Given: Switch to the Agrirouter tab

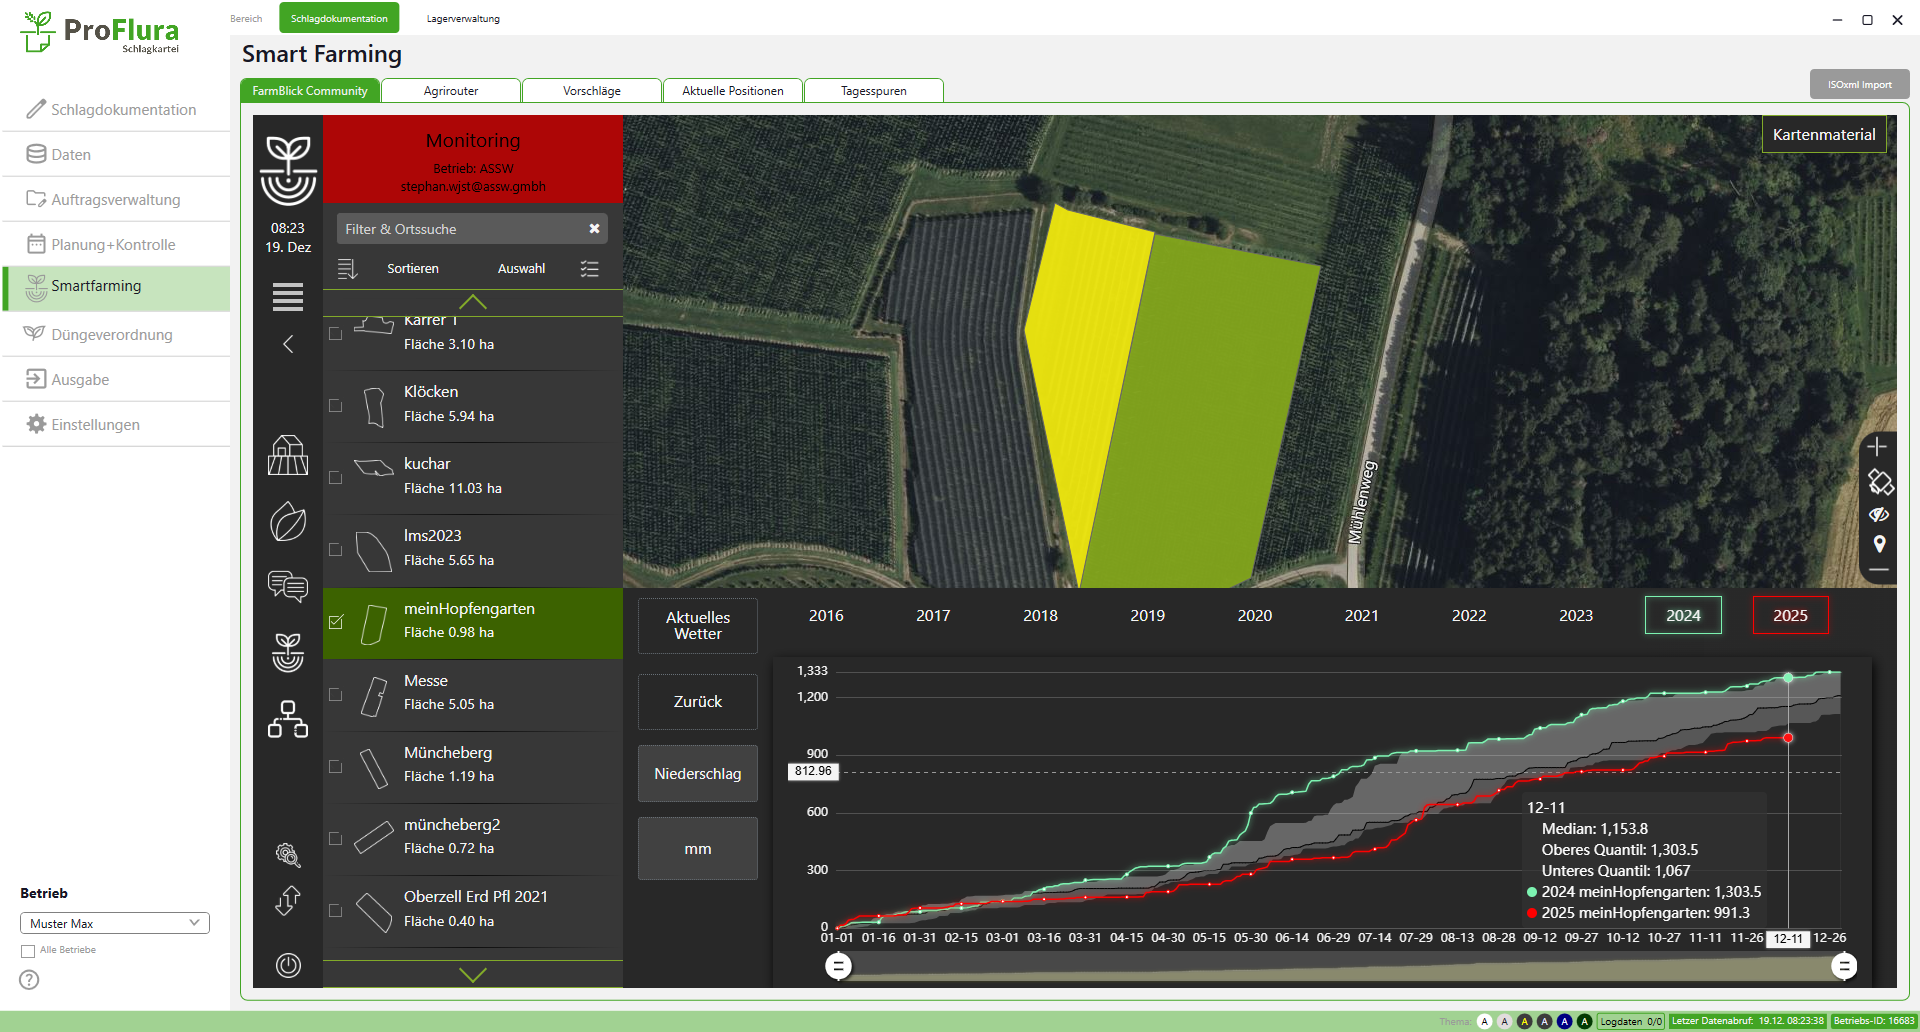Looking at the screenshot, I should [451, 91].
